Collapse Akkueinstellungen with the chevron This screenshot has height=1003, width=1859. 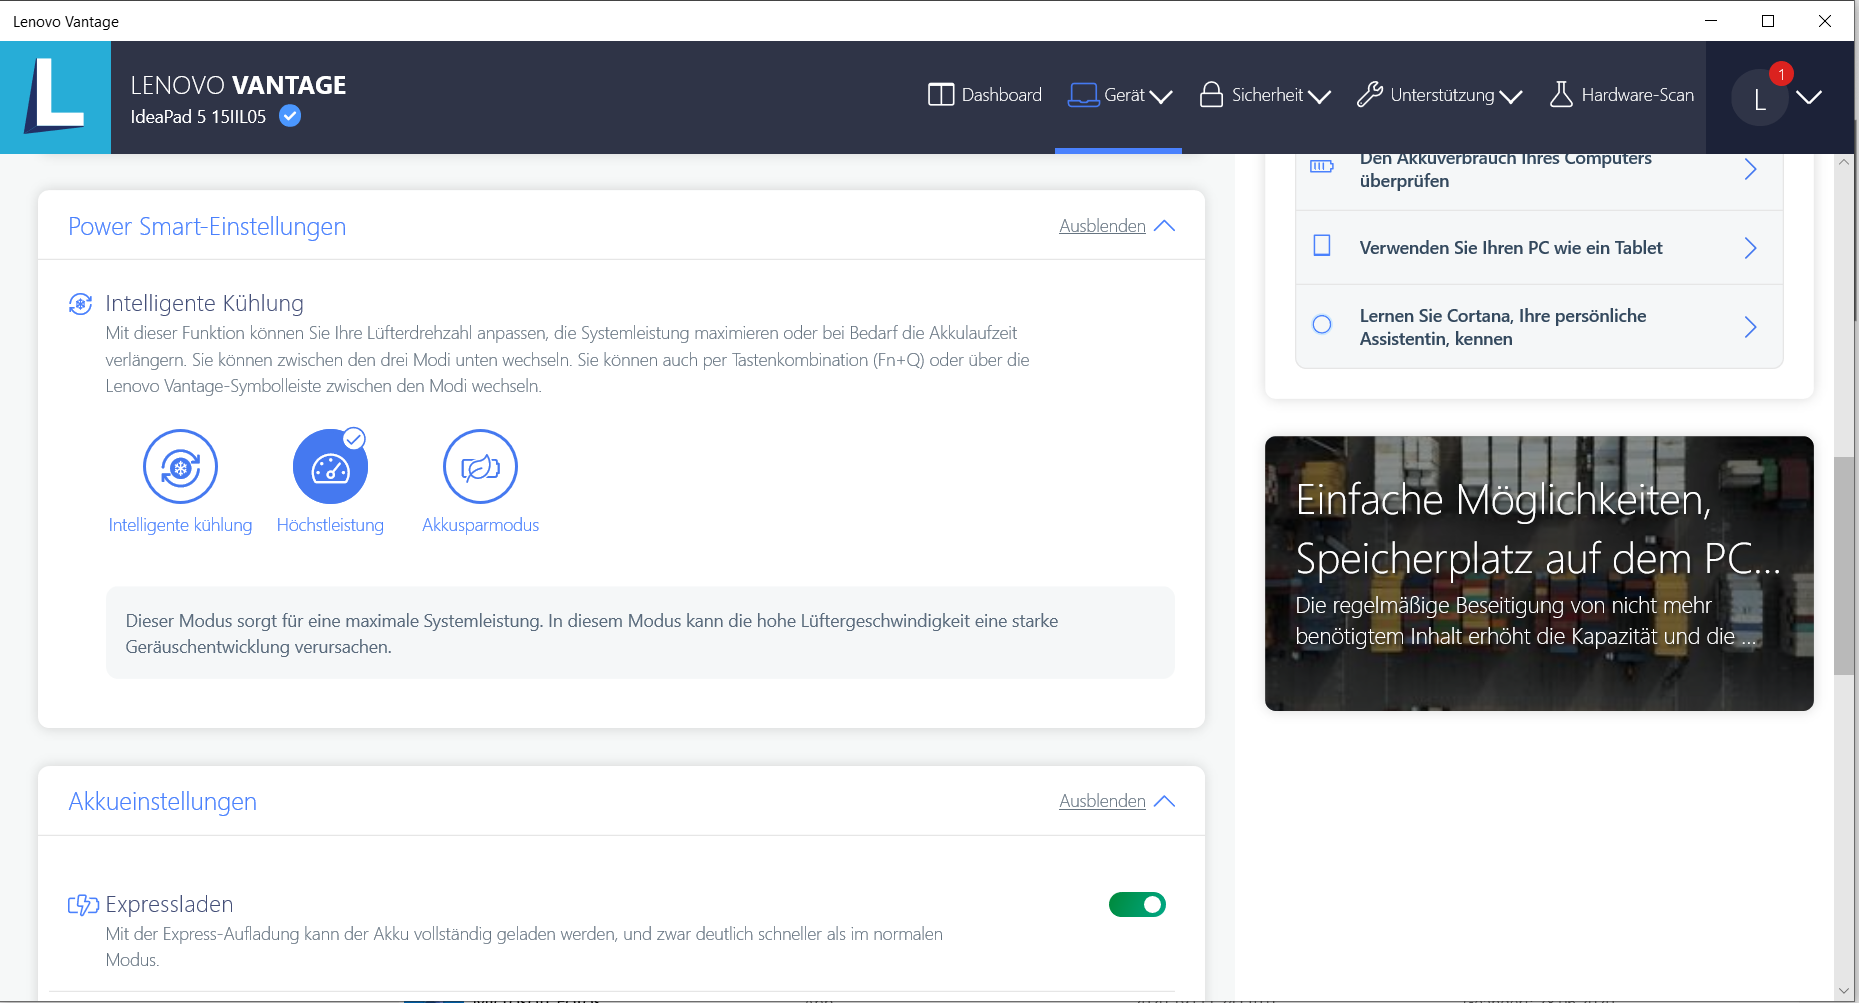(x=1164, y=801)
